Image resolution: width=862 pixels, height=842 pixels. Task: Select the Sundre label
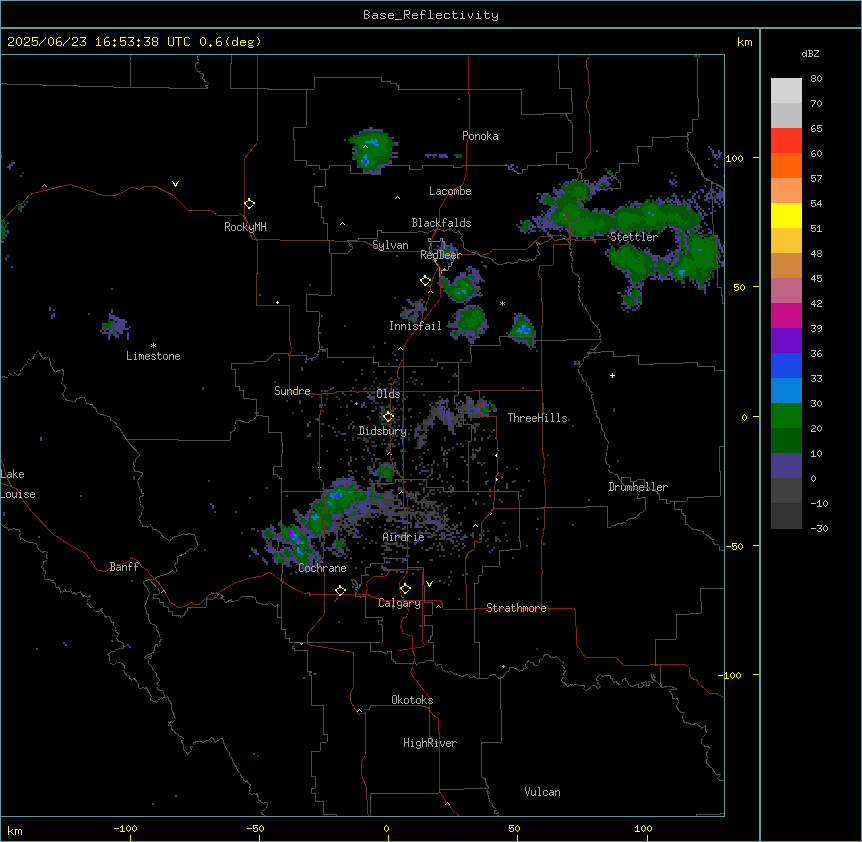pos(292,391)
